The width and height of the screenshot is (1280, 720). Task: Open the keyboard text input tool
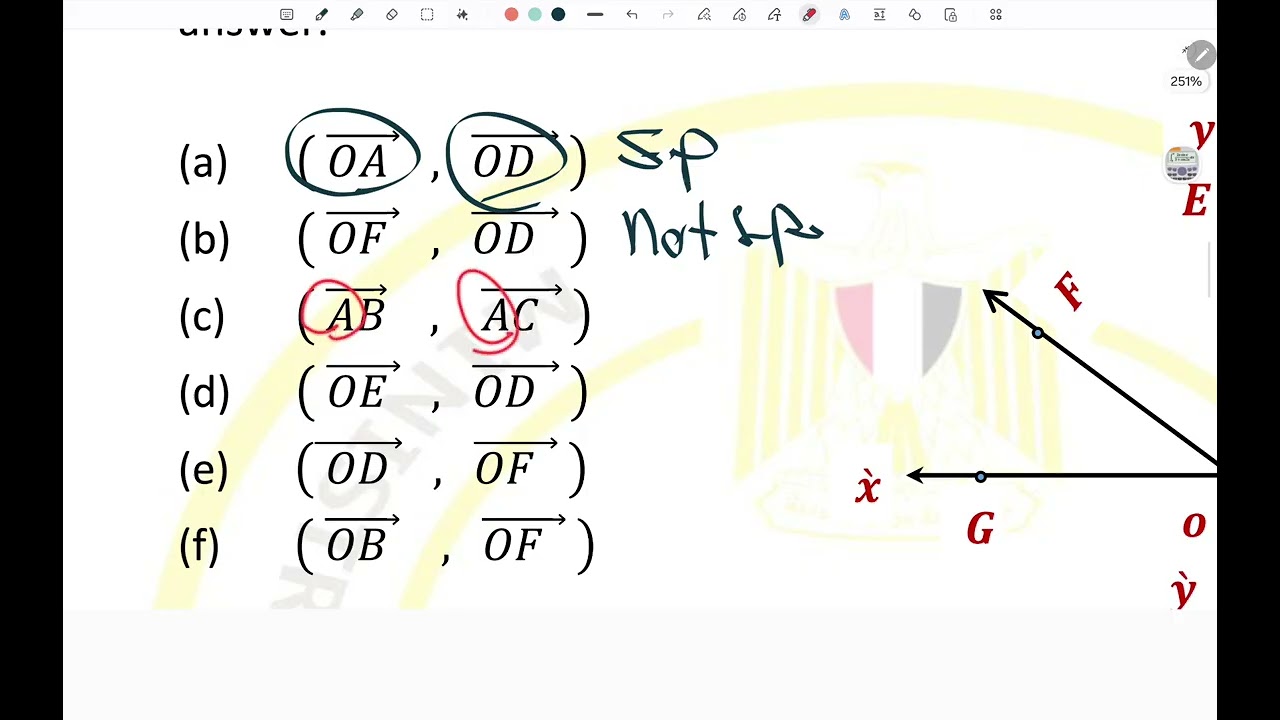287,15
